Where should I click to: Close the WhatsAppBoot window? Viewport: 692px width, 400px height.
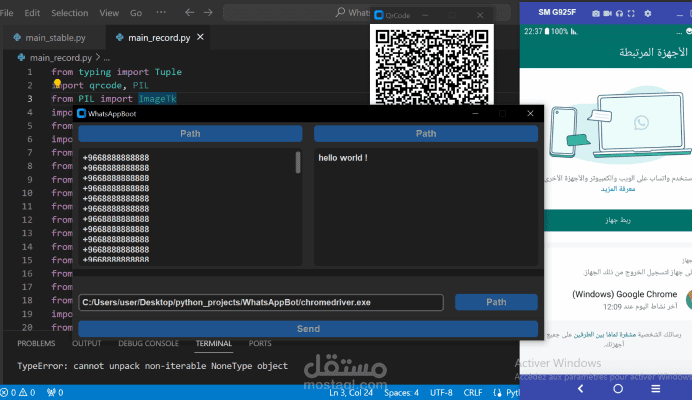530,113
